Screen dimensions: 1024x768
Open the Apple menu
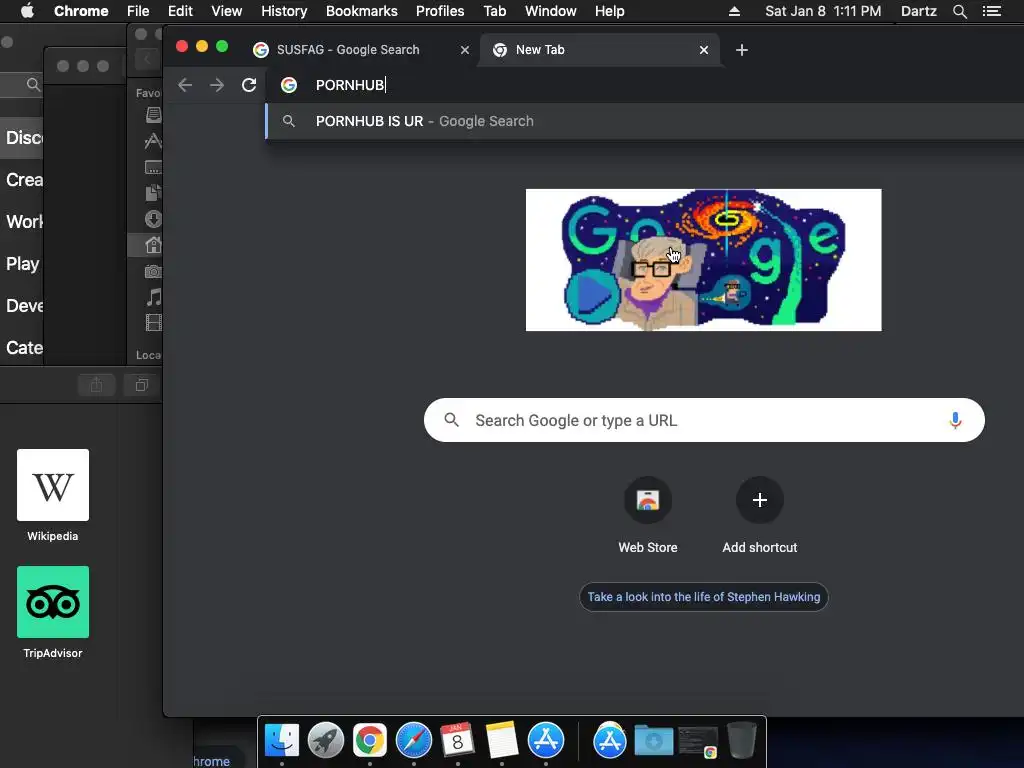click(x=27, y=11)
